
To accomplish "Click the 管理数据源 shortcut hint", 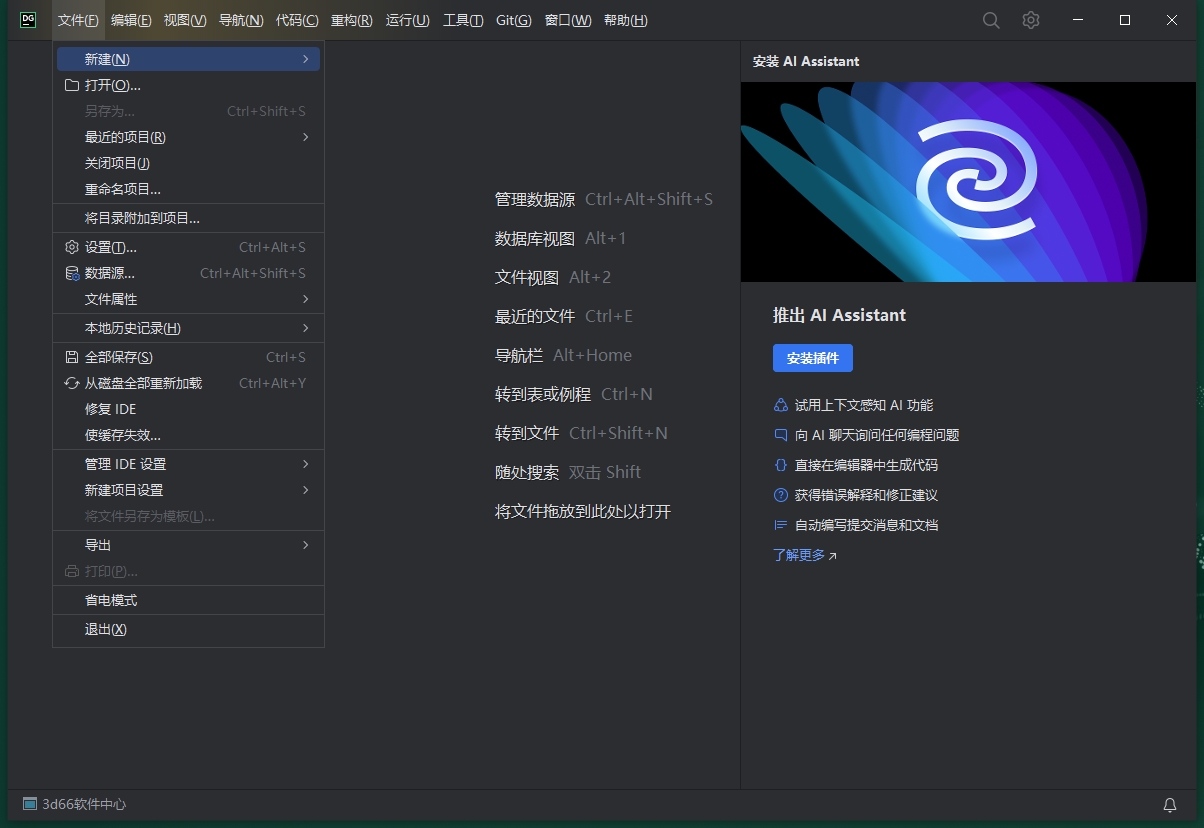I will click(x=604, y=199).
